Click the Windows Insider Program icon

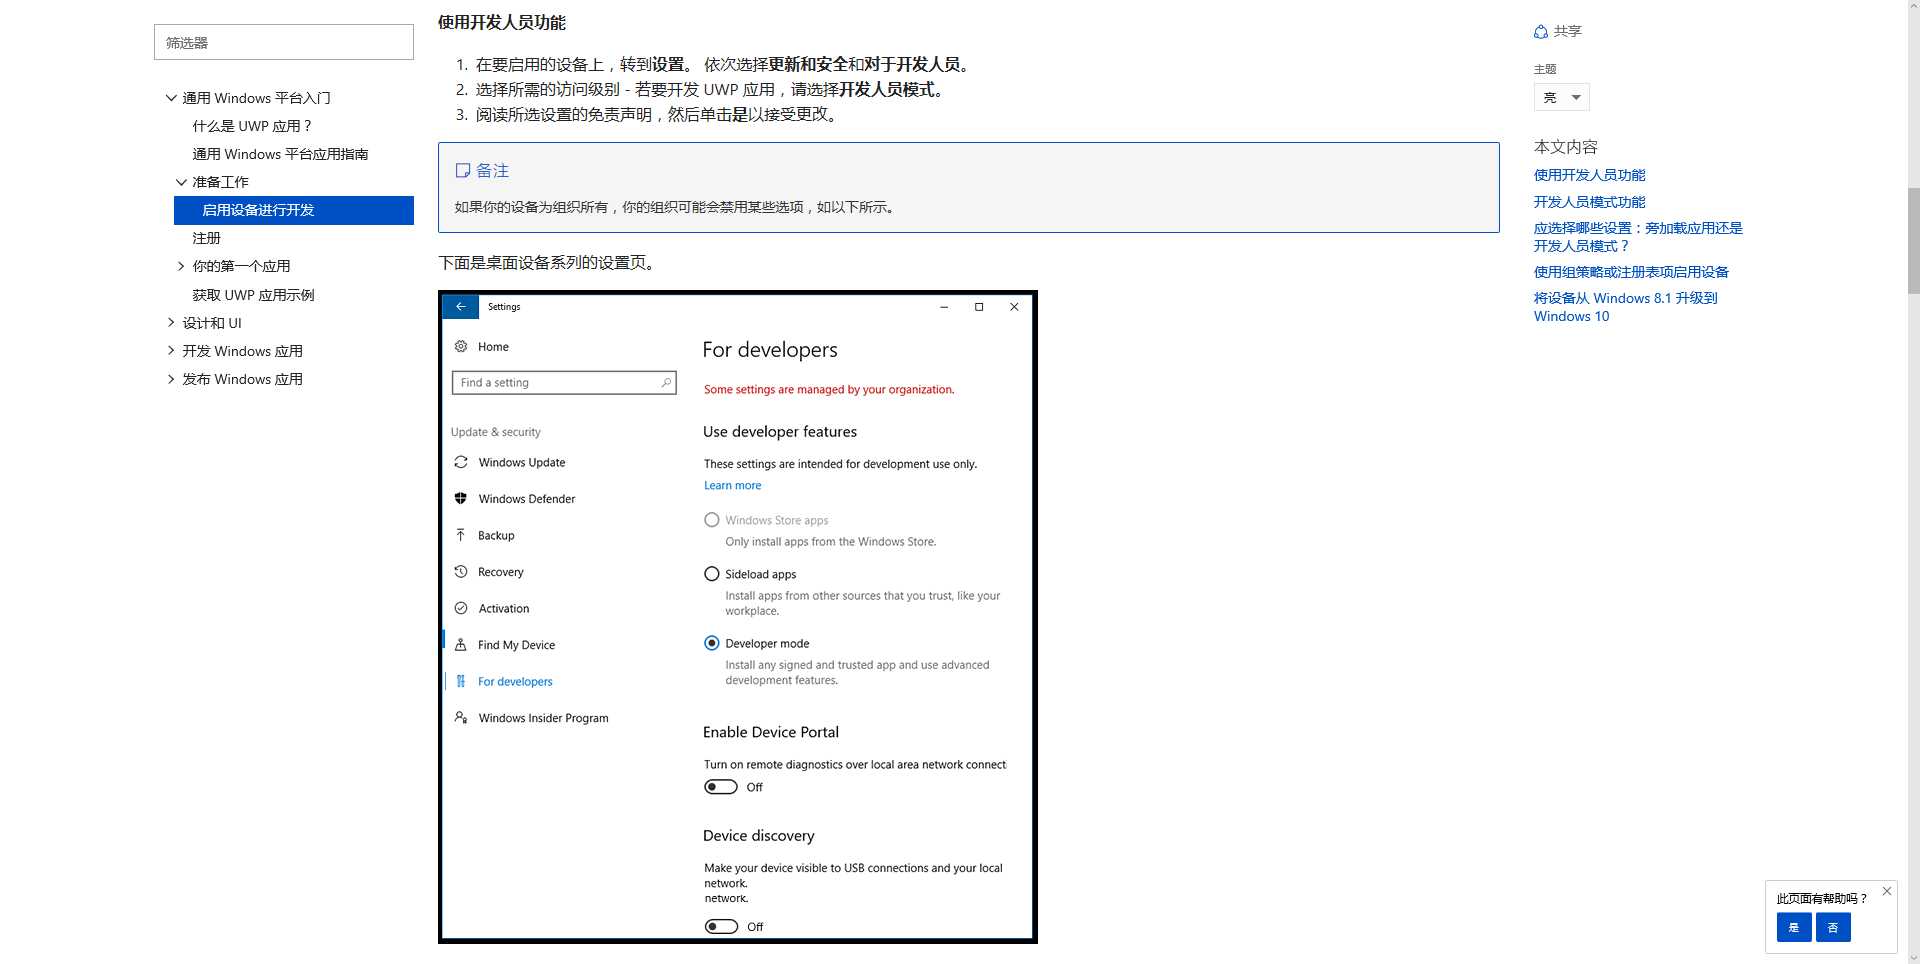pyautogui.click(x=461, y=718)
